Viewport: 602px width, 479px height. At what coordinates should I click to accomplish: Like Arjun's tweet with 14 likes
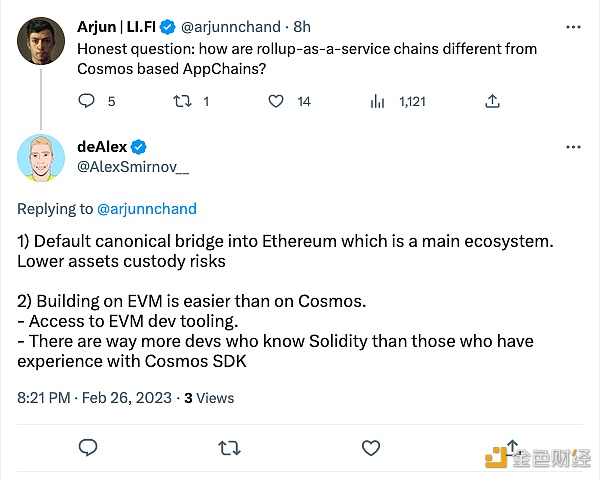275,101
